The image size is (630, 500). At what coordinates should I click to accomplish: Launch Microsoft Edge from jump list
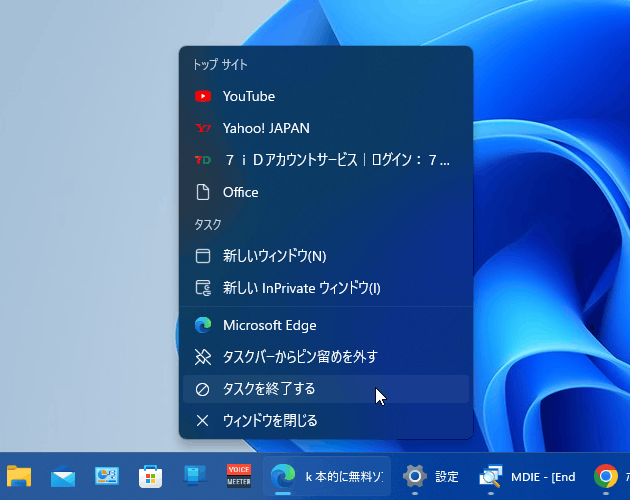326,325
